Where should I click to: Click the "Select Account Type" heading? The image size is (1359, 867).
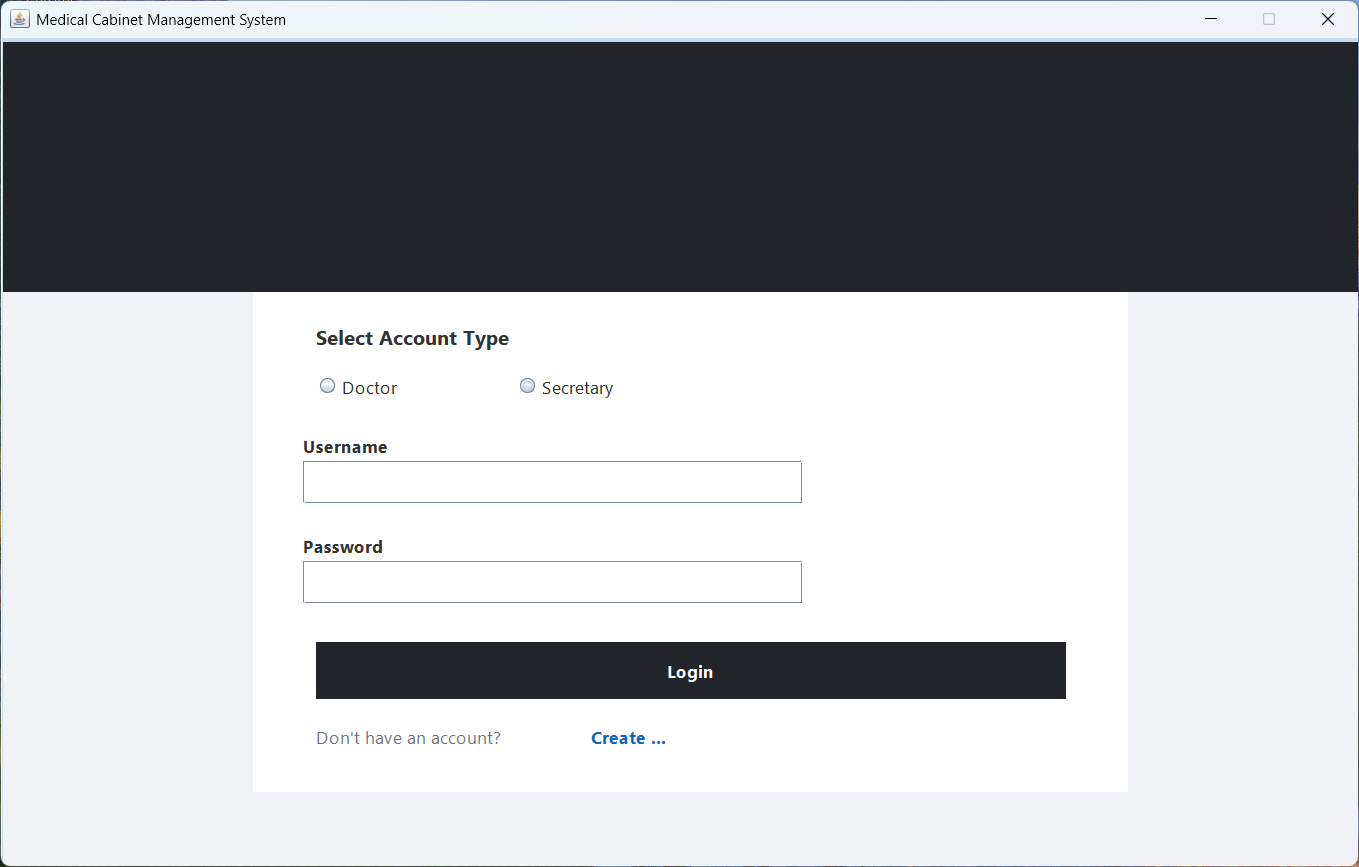(412, 339)
